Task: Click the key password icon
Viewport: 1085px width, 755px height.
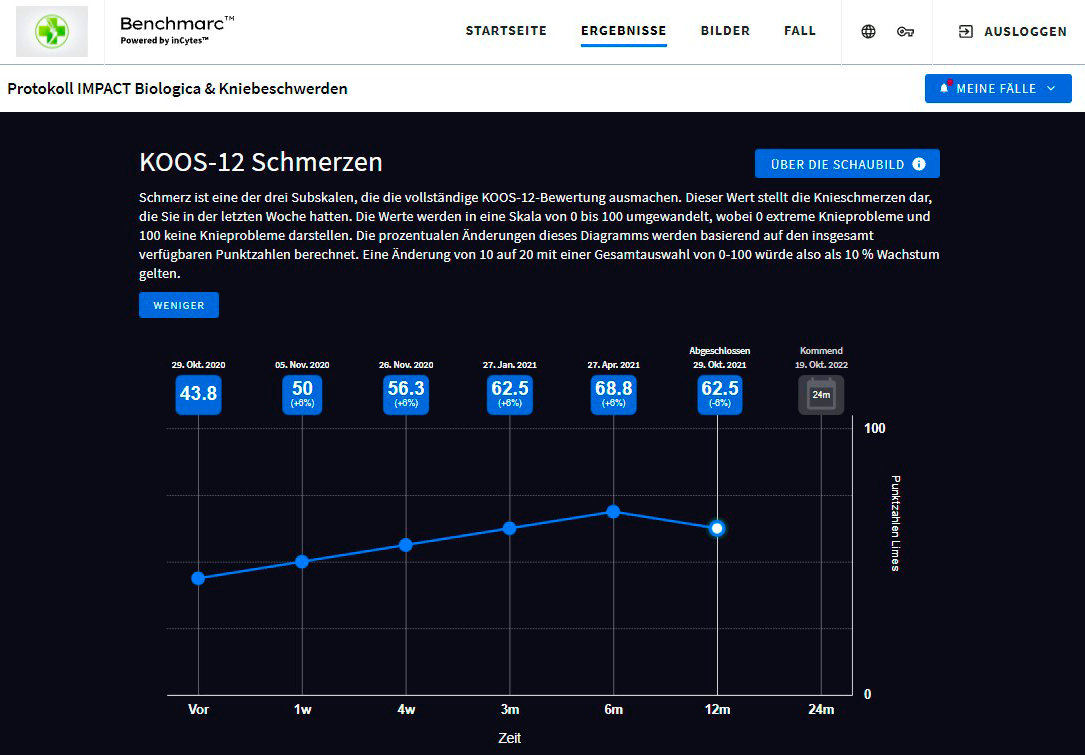Action: pyautogui.click(x=905, y=31)
